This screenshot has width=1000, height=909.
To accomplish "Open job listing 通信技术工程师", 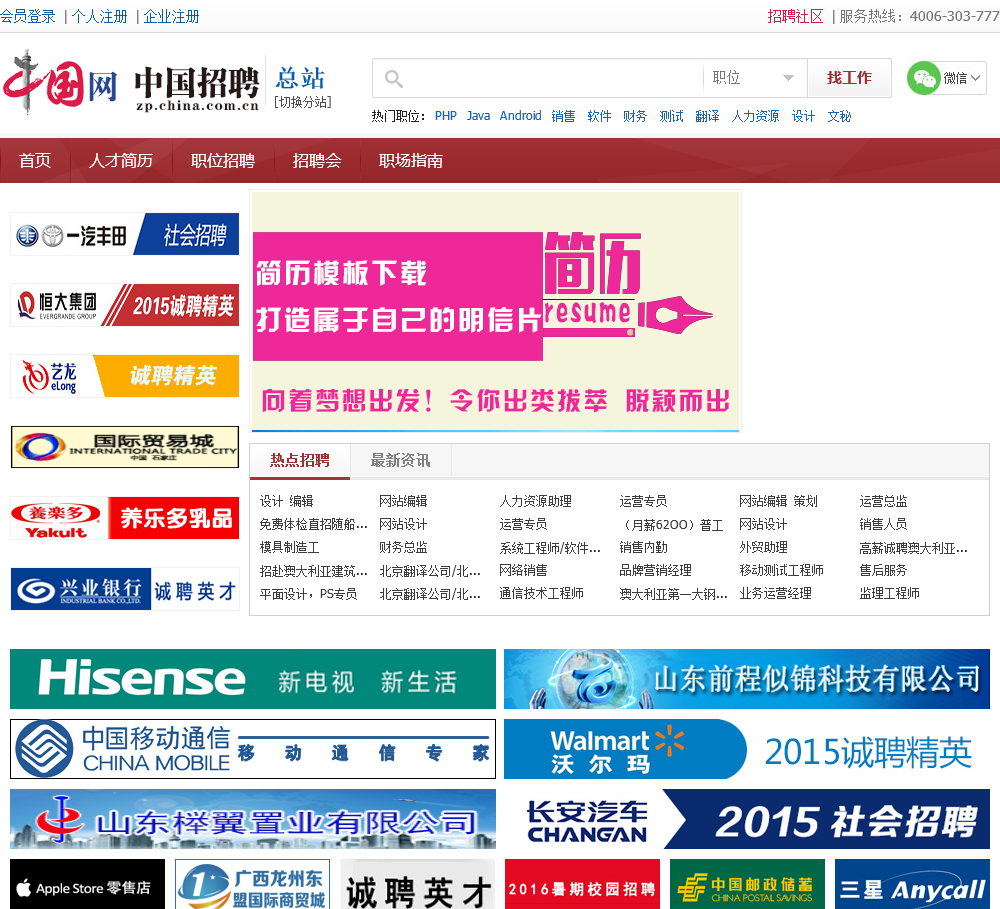I will pyautogui.click(x=541, y=594).
